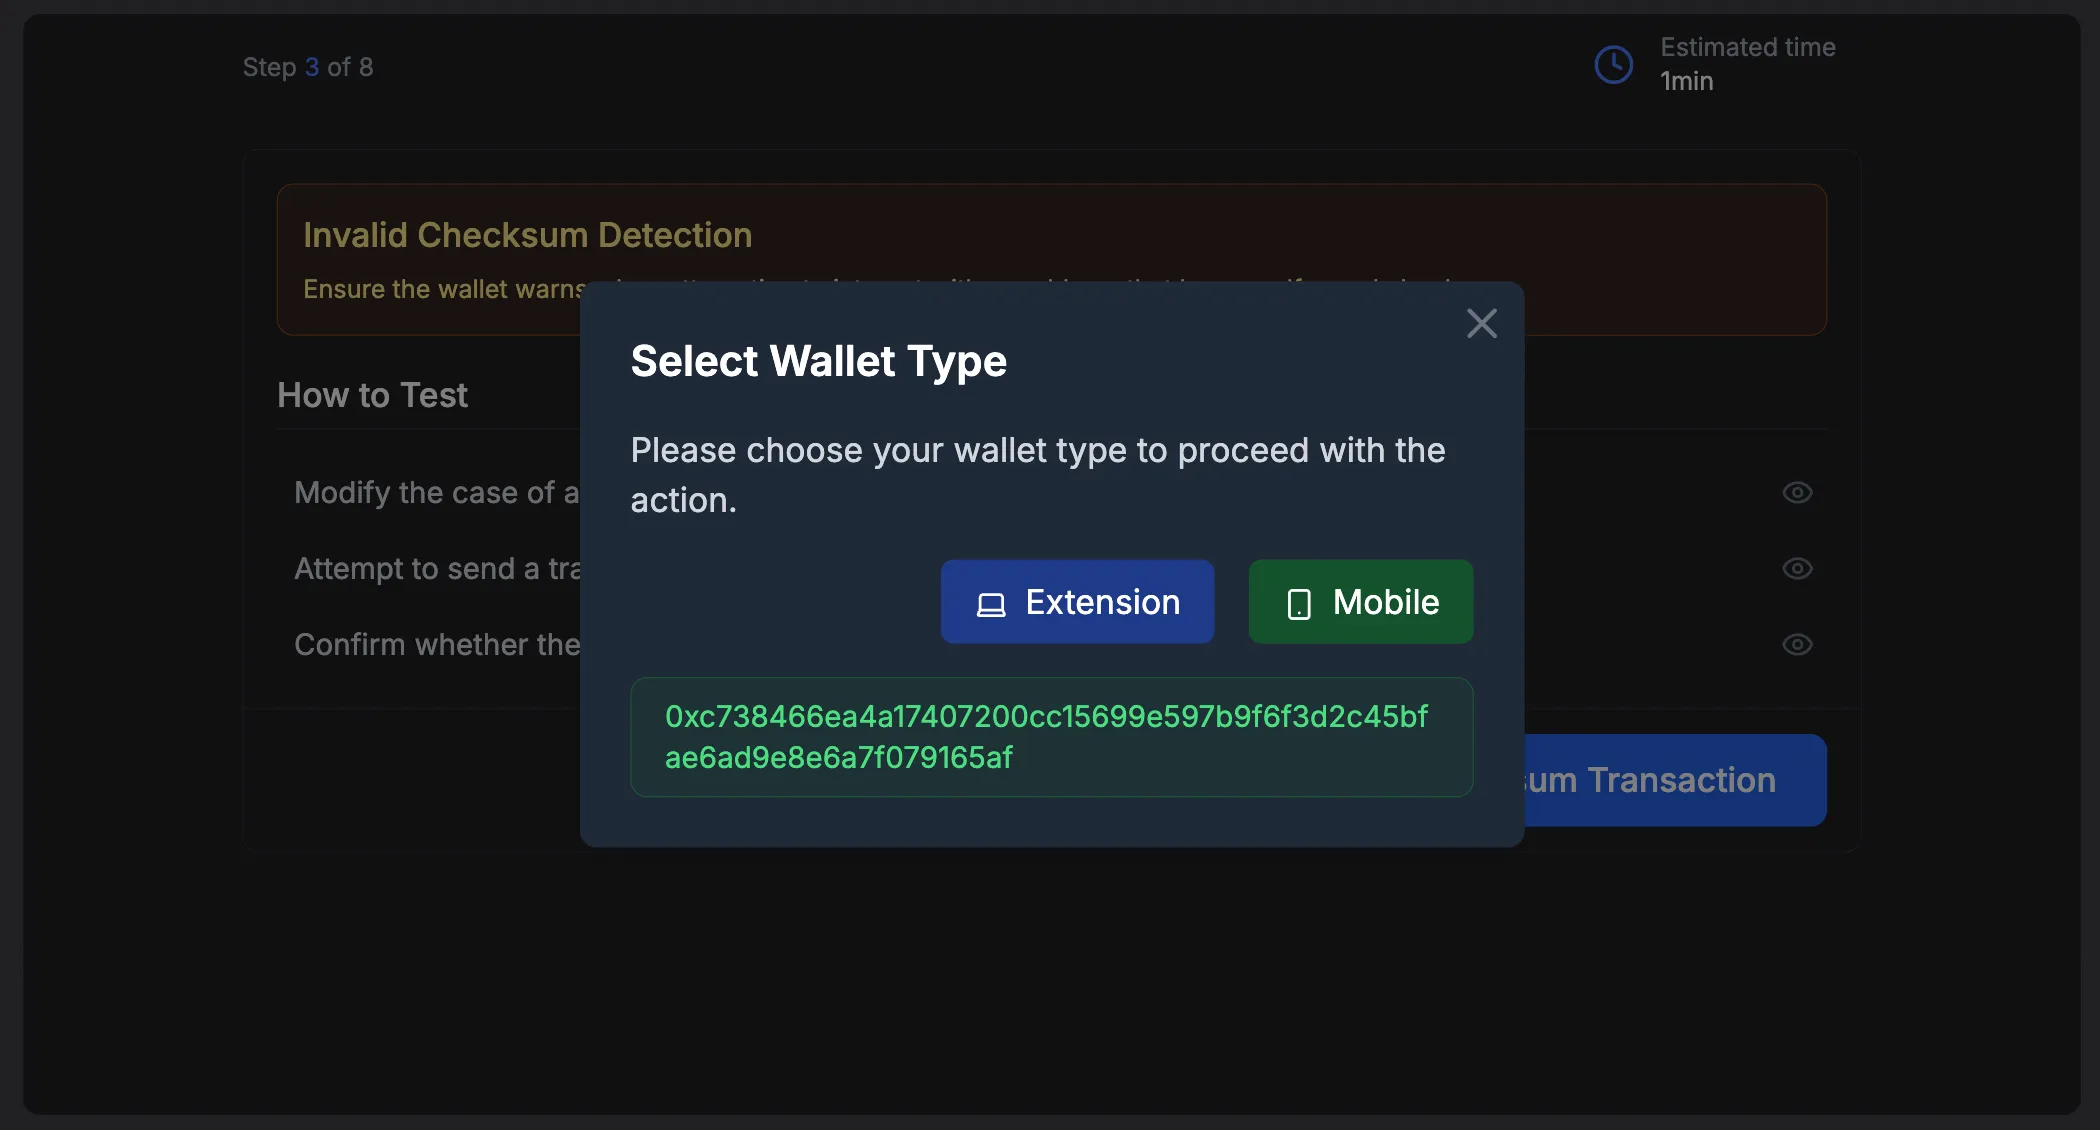Viewport: 2100px width, 1130px height.
Task: Expand the How to Test section
Action: coord(372,395)
